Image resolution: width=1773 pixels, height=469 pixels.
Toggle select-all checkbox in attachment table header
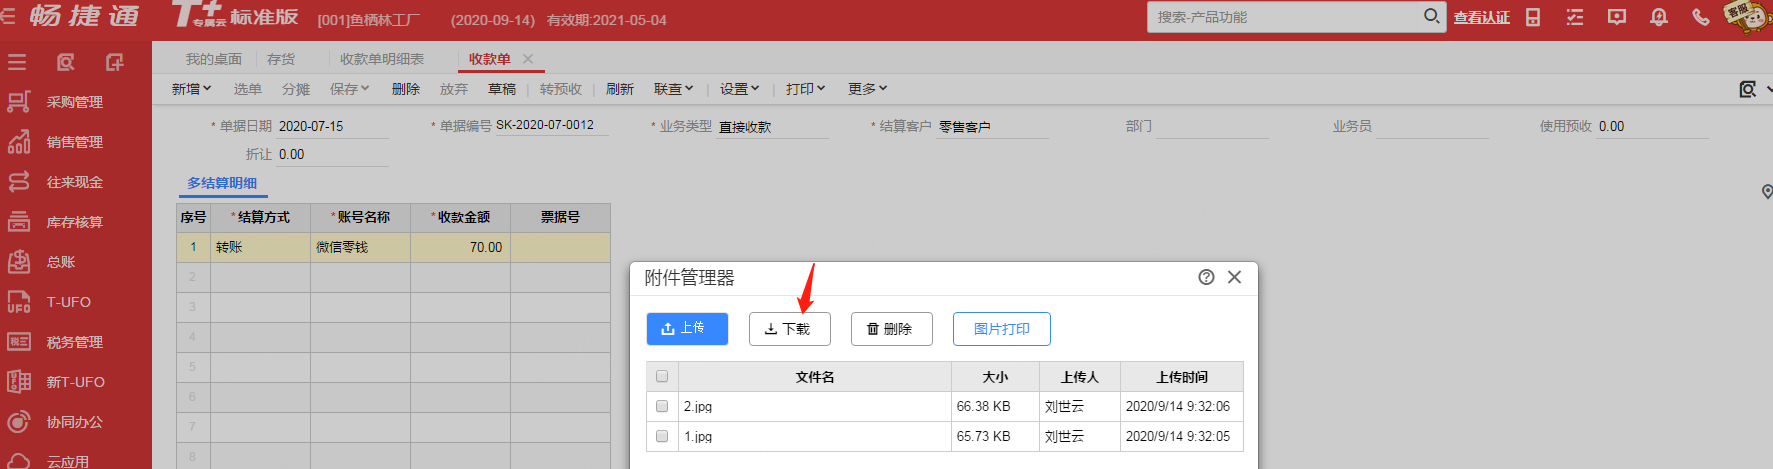[x=662, y=376]
